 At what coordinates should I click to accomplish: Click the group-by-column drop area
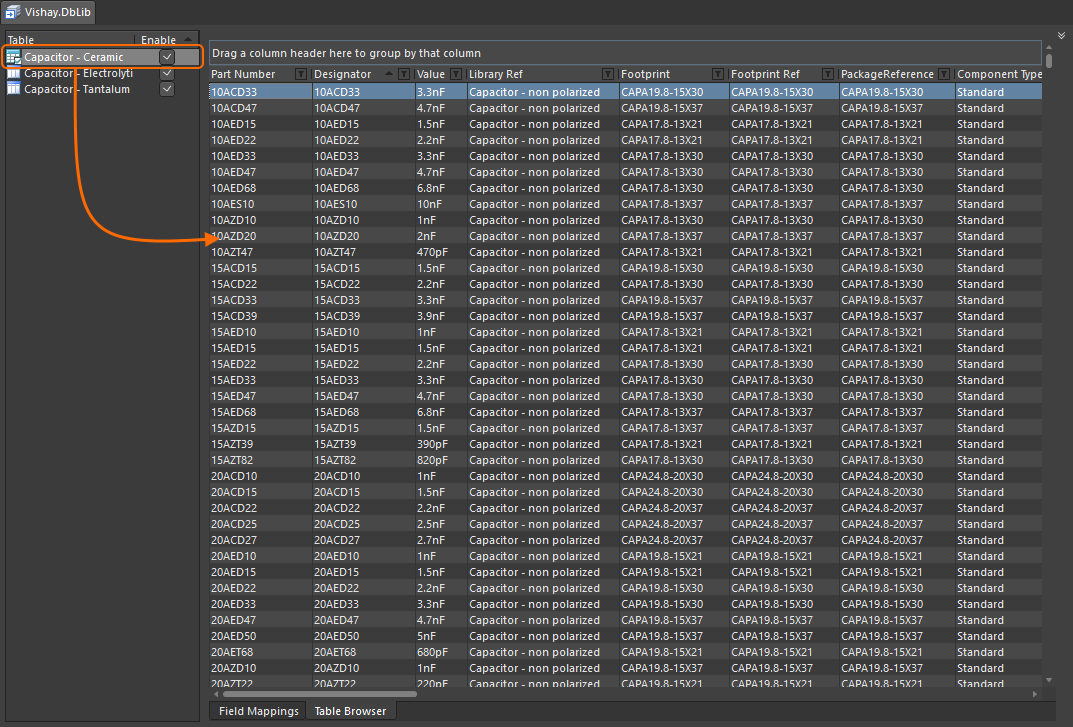[x=625, y=53]
